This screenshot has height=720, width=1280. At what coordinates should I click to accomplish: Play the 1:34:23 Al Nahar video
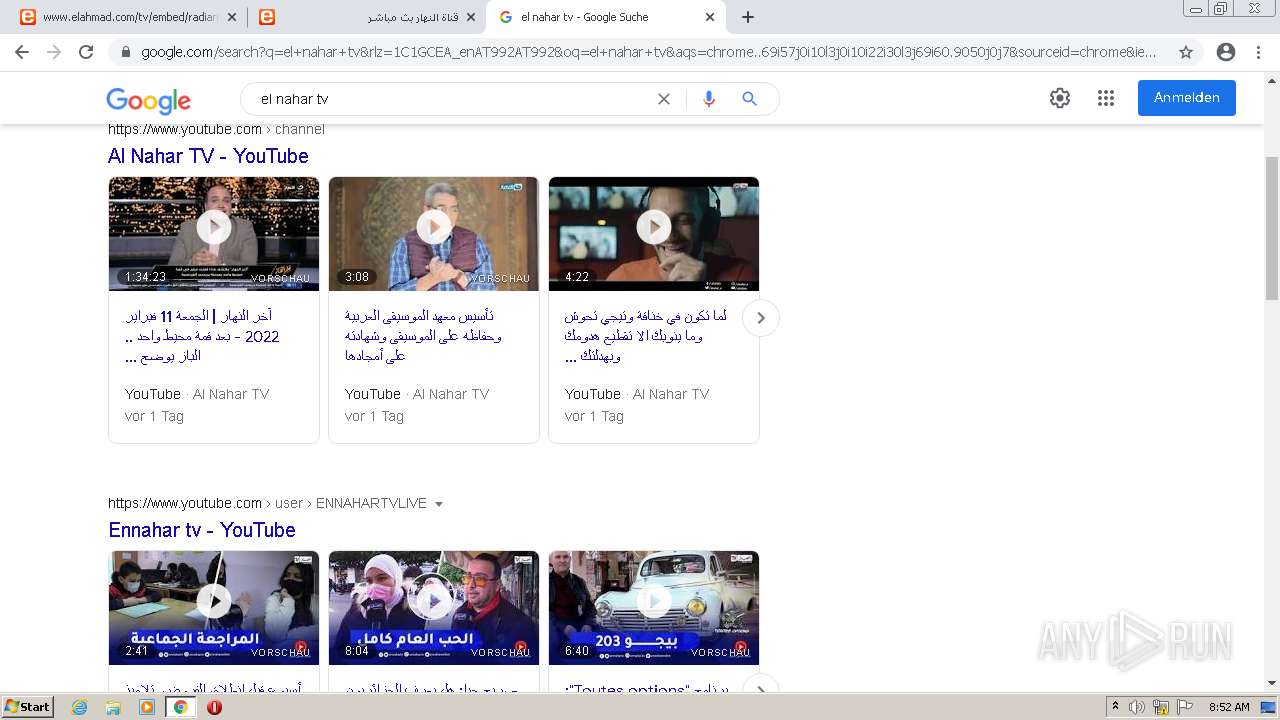[x=214, y=234]
